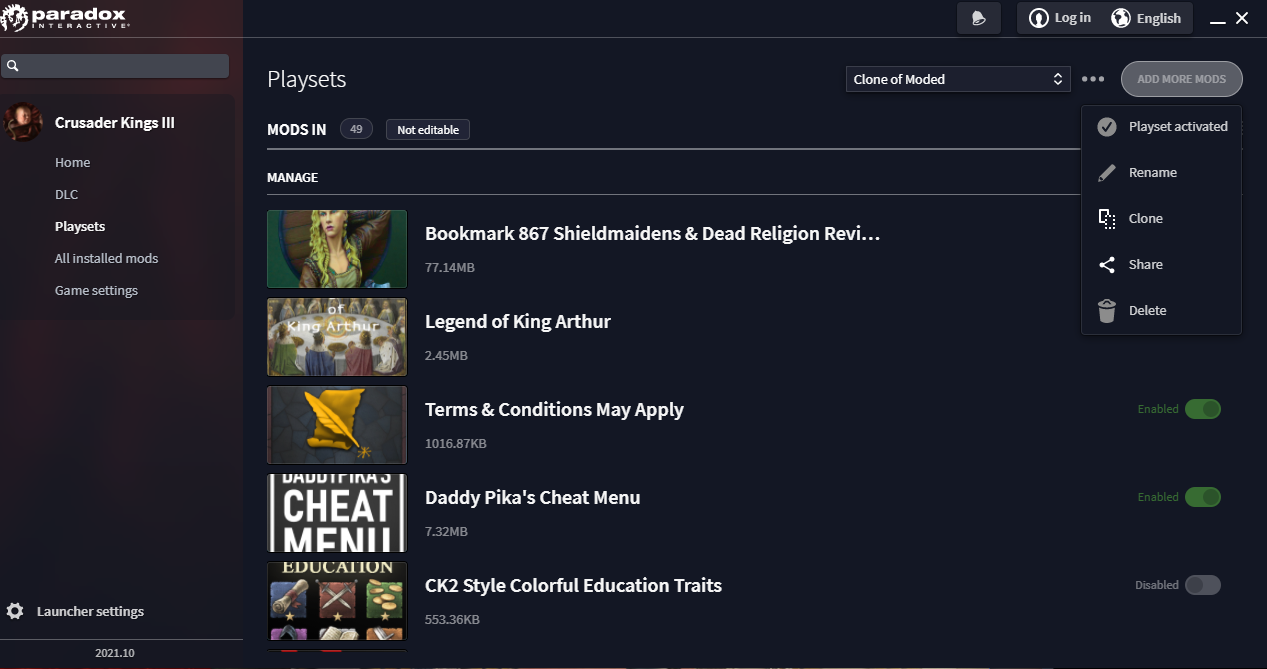Screen dimensions: 1267x669
Task: Click the Launcher settings gear icon
Action: pyautogui.click(x=15, y=611)
